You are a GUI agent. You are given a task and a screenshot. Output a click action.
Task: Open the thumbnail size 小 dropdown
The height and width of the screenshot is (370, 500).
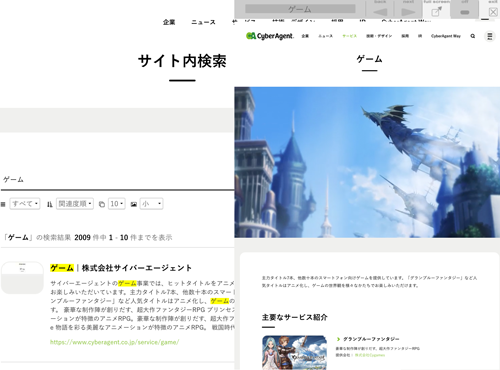pos(151,204)
